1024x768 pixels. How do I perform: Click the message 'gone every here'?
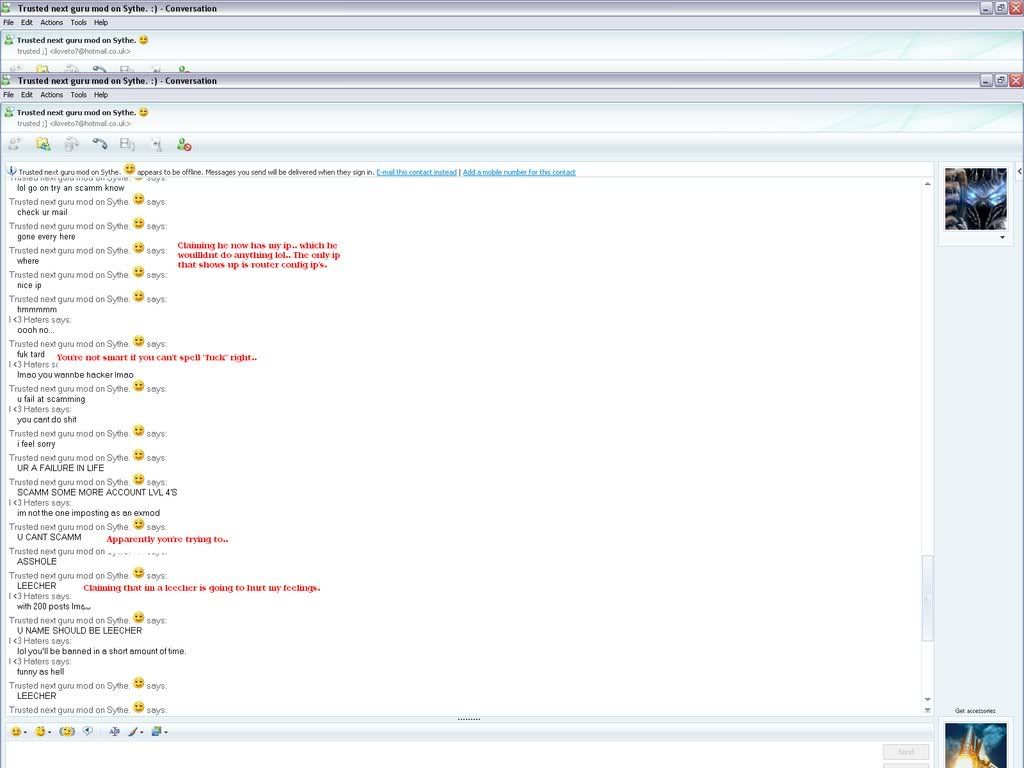point(46,237)
